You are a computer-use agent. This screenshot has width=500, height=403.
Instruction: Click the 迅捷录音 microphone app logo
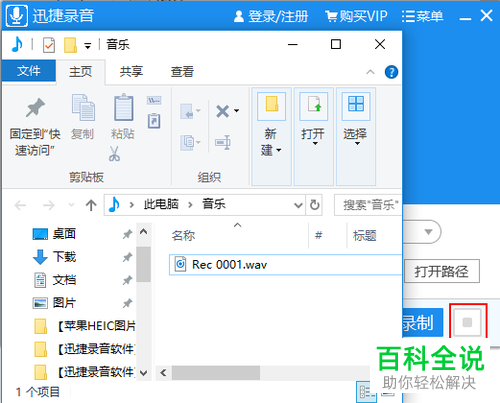(x=17, y=15)
